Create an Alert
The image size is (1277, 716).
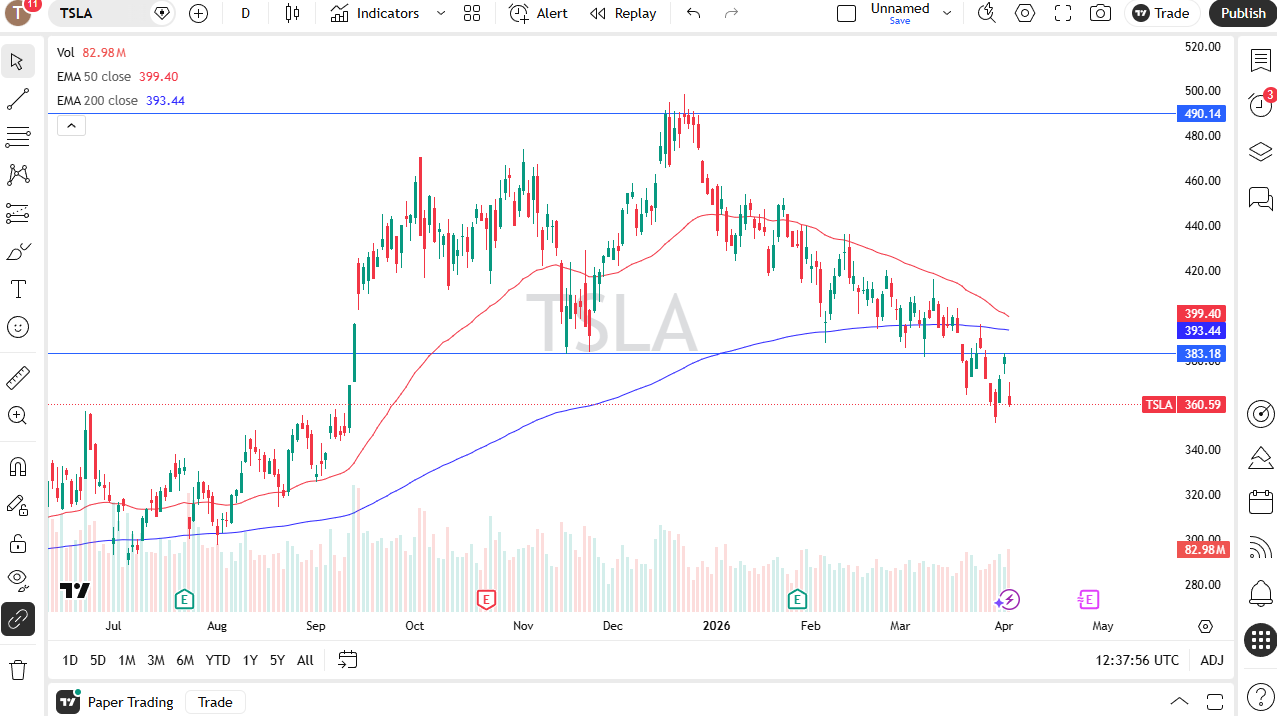point(538,13)
